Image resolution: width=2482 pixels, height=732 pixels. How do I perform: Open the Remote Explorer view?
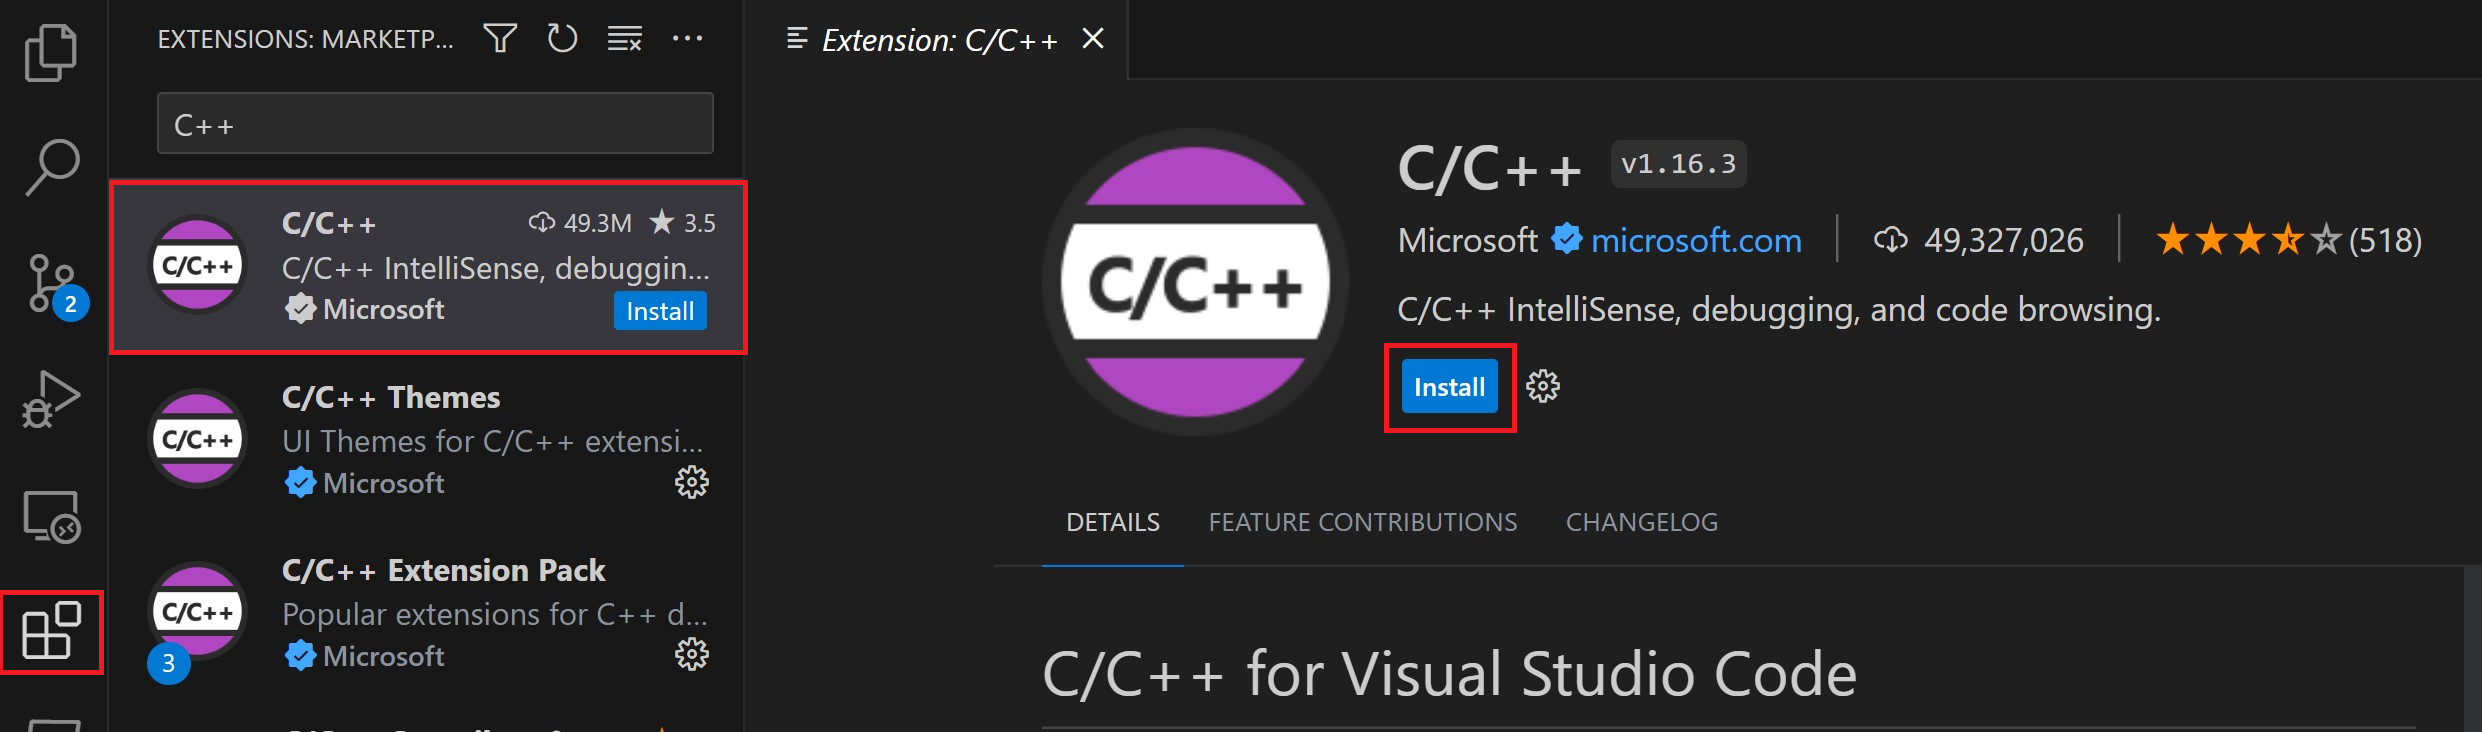pos(51,517)
